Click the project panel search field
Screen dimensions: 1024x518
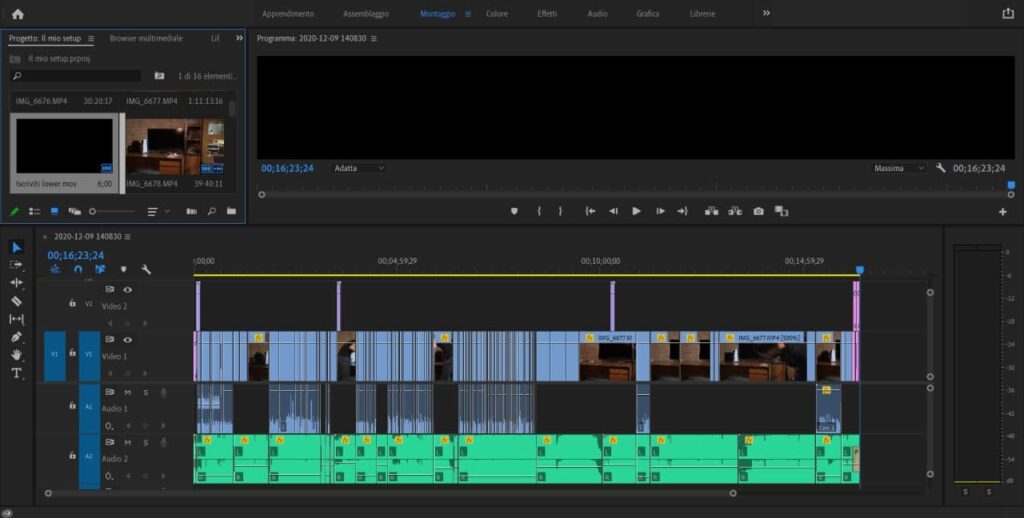(76, 76)
